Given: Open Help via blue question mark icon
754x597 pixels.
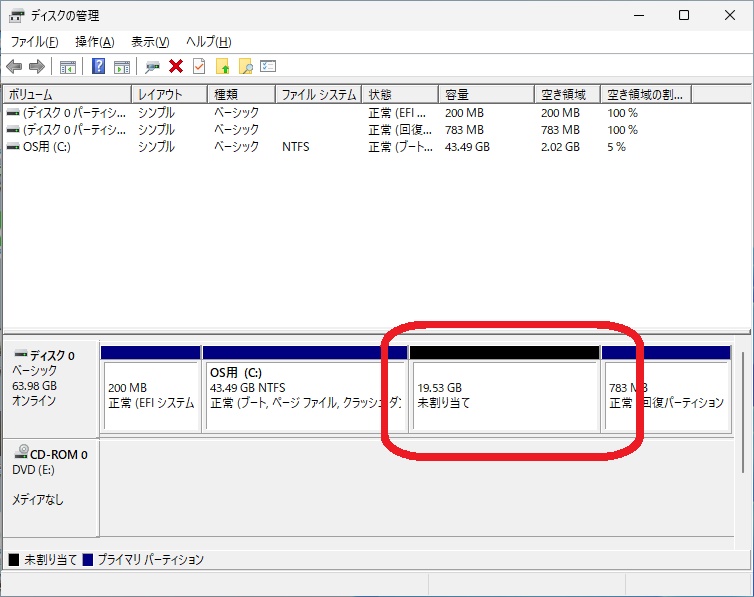Looking at the screenshot, I should (99, 67).
